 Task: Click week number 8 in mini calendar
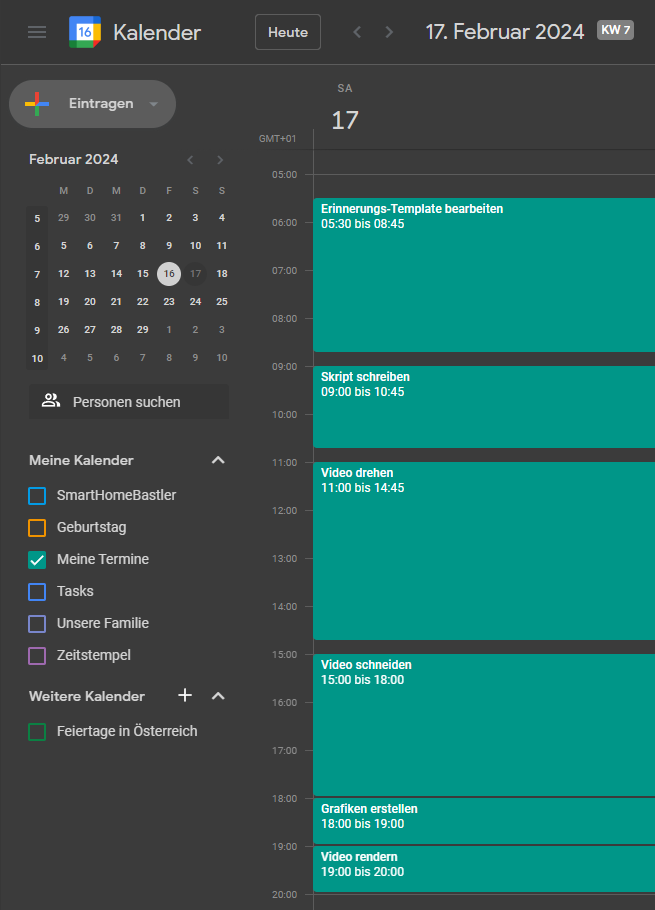click(37, 302)
